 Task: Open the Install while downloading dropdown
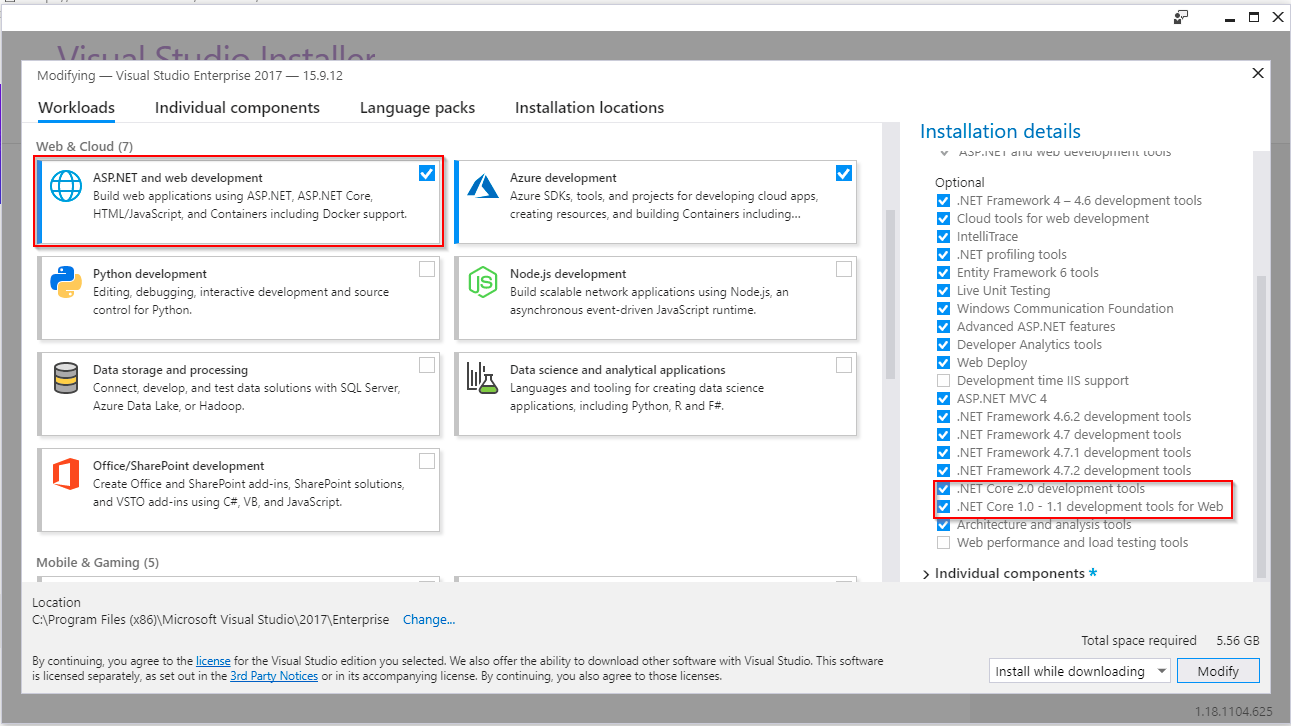coord(1079,671)
